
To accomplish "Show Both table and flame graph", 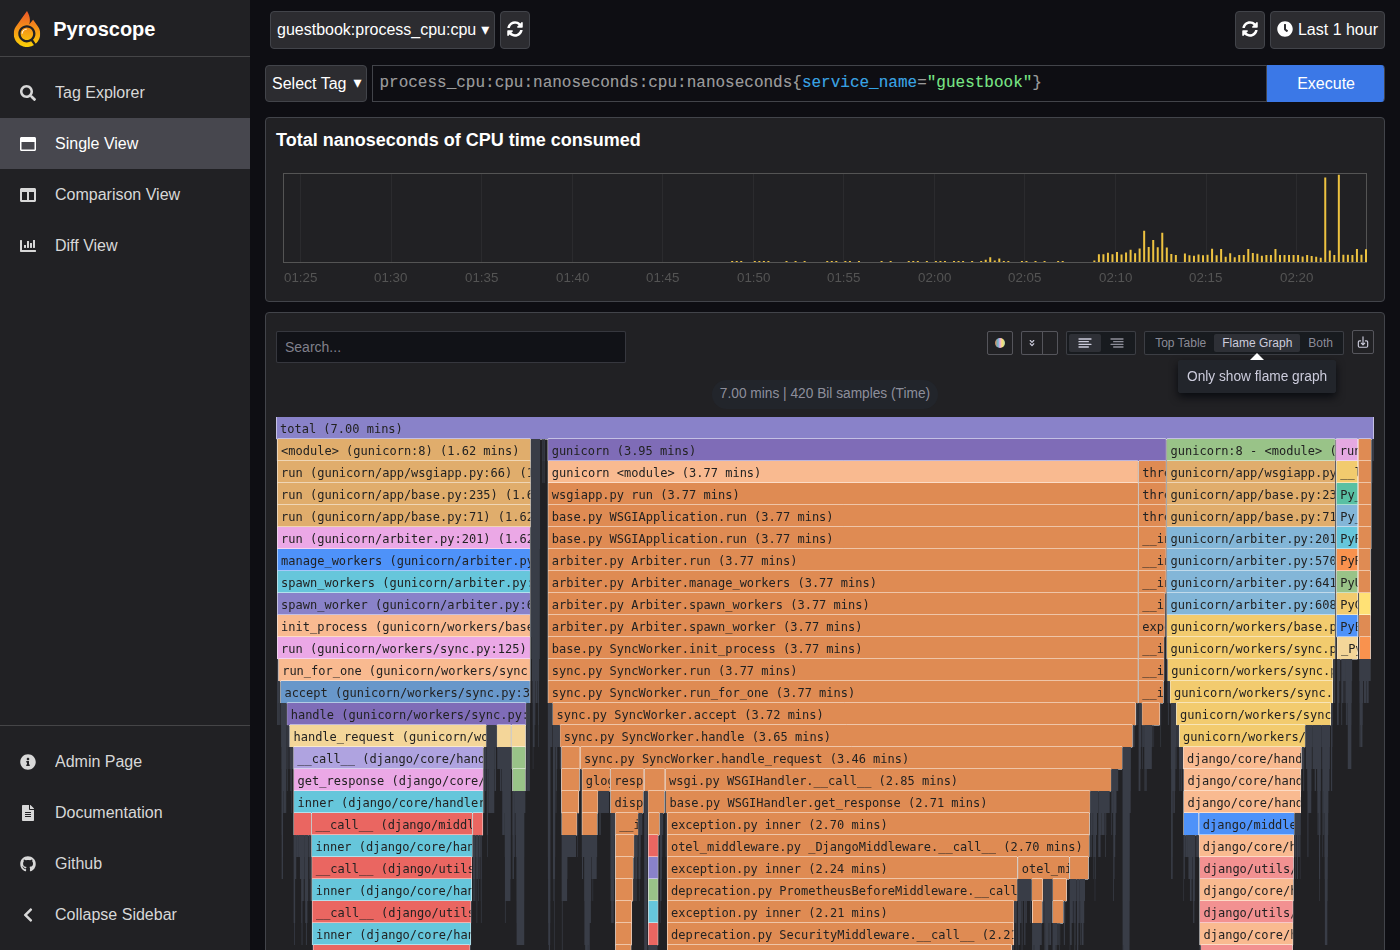I will click(1320, 343).
